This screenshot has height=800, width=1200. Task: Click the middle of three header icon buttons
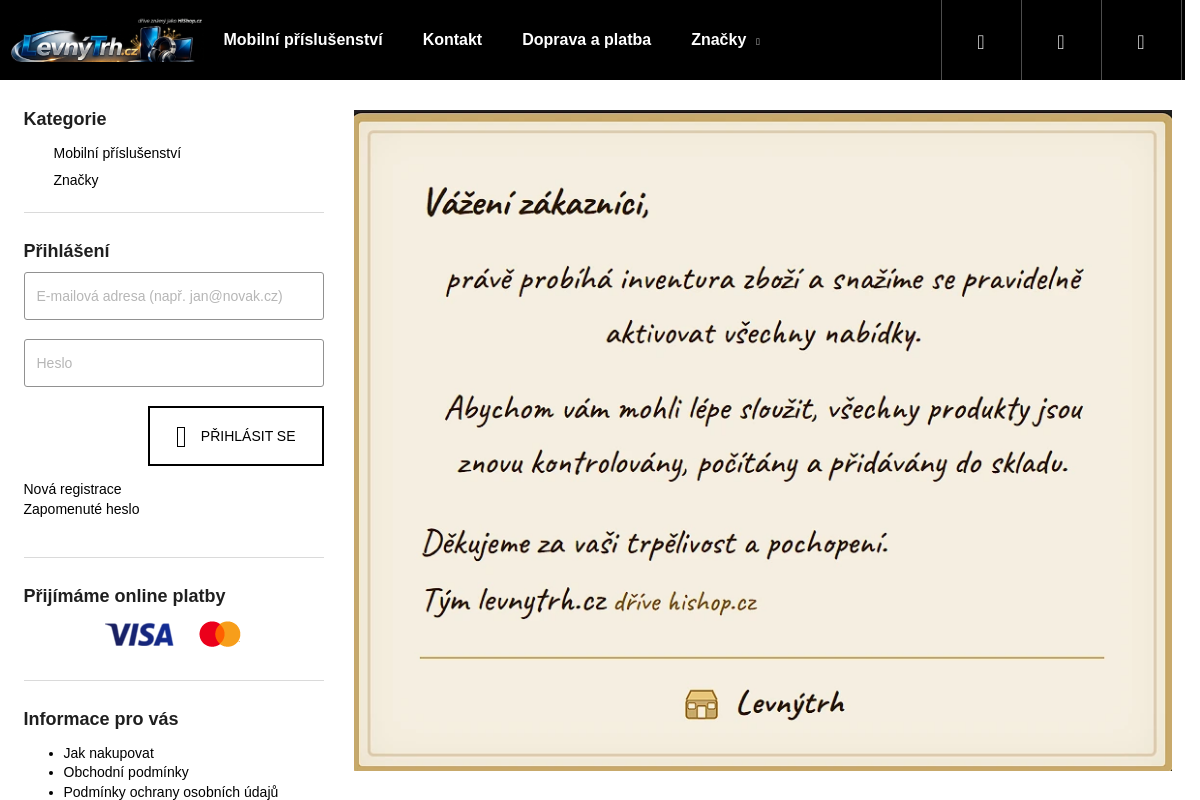point(1061,41)
